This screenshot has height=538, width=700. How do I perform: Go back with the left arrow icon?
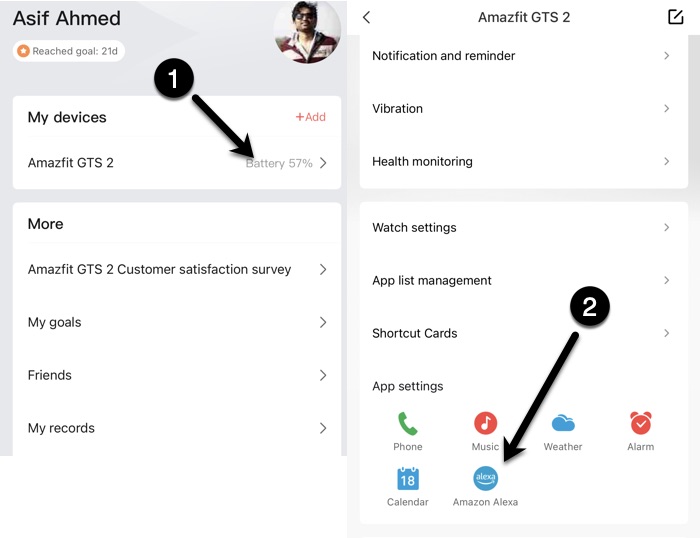coord(367,17)
